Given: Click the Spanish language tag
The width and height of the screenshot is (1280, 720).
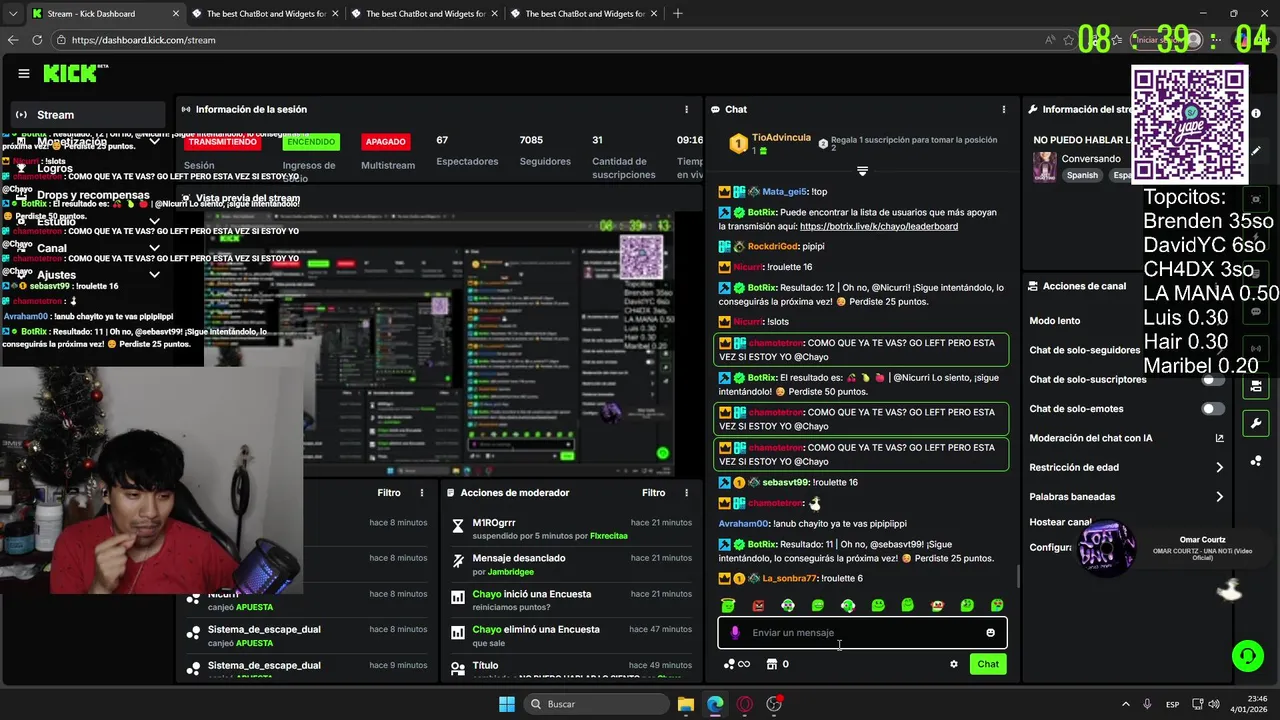Looking at the screenshot, I should point(1082,175).
